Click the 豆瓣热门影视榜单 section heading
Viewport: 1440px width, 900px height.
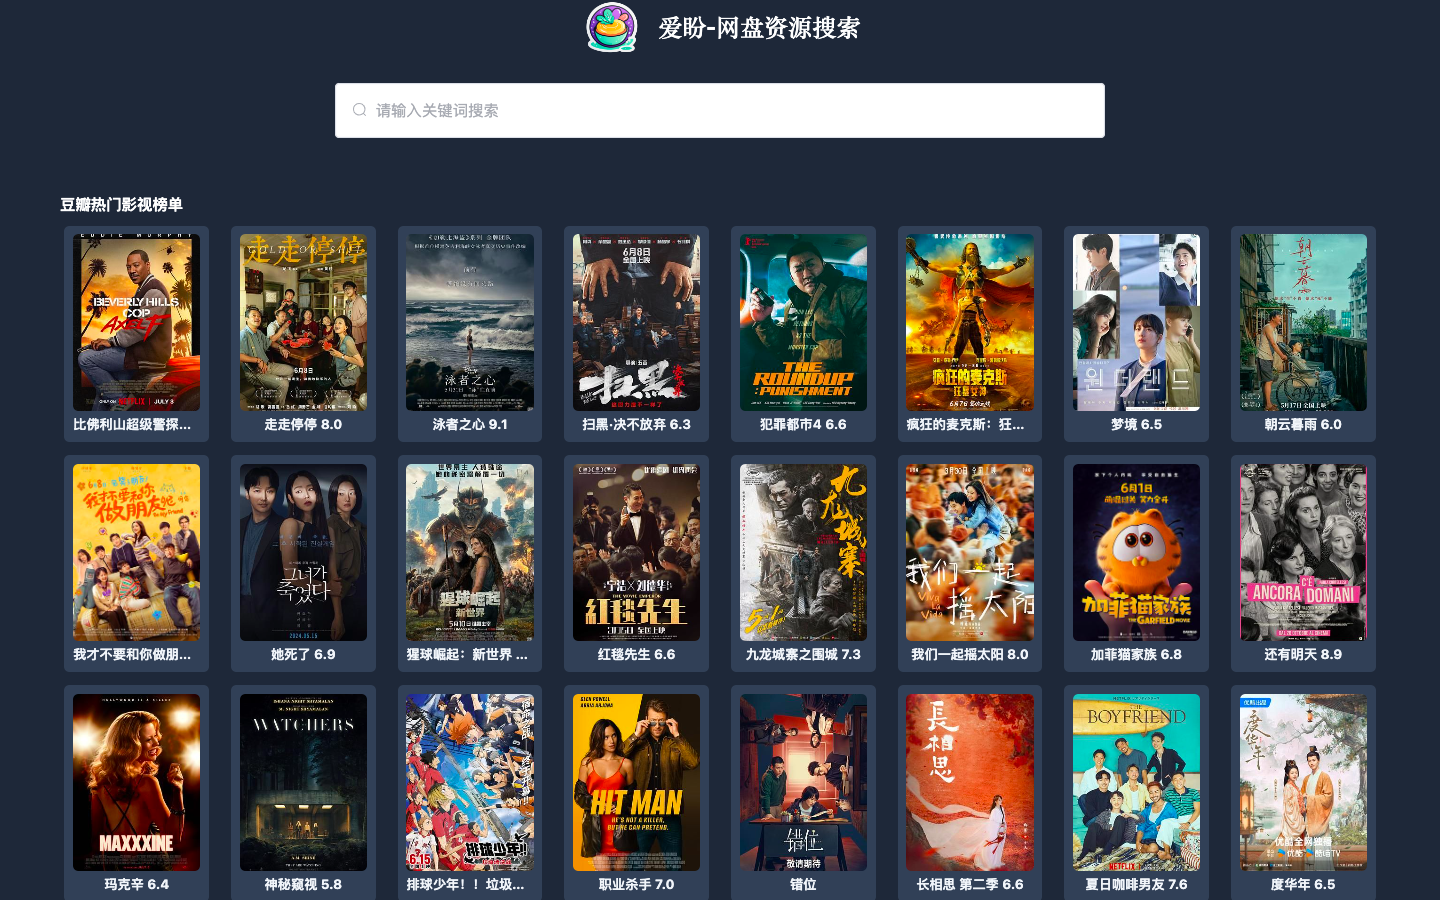click(121, 204)
